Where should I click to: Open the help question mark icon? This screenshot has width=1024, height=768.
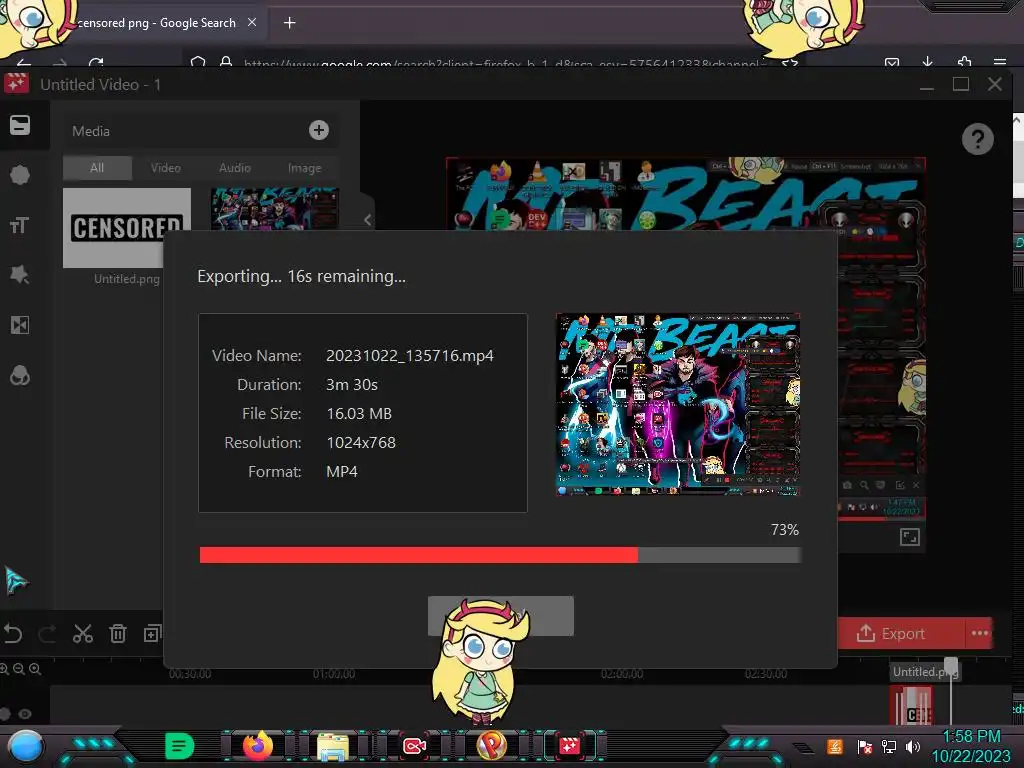tap(978, 138)
